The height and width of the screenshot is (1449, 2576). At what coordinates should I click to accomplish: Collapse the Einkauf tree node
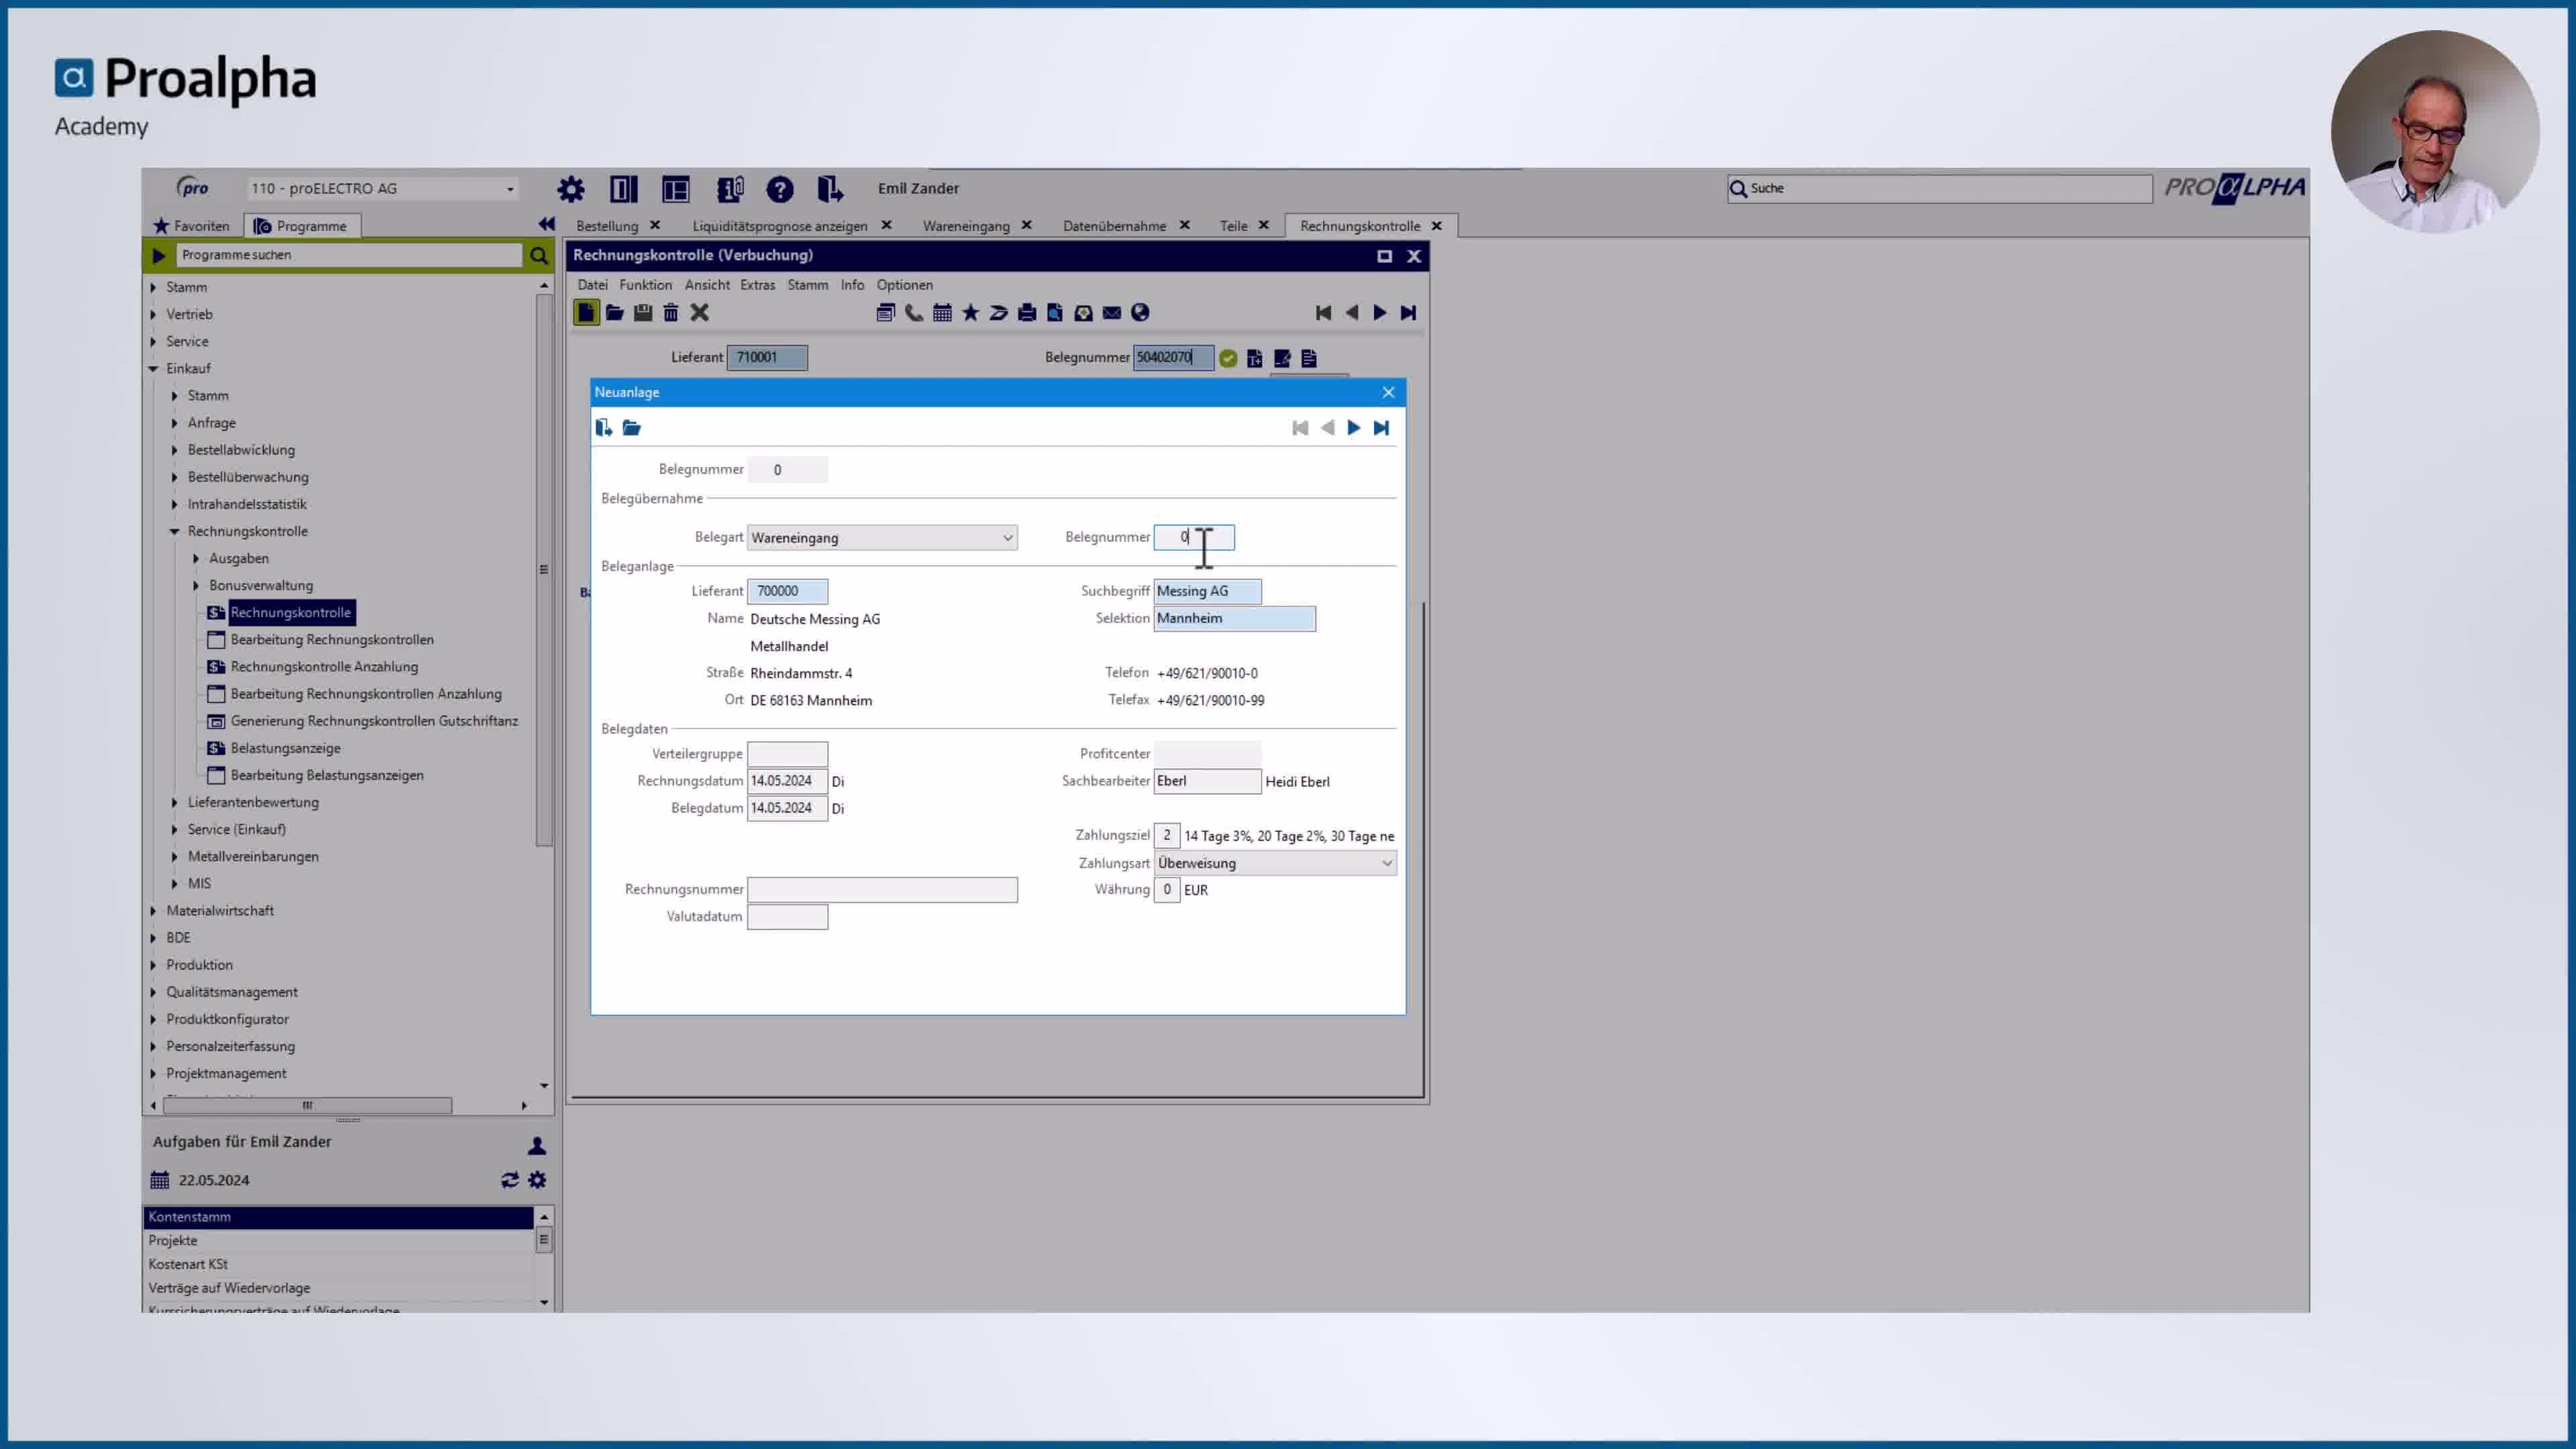(x=154, y=369)
